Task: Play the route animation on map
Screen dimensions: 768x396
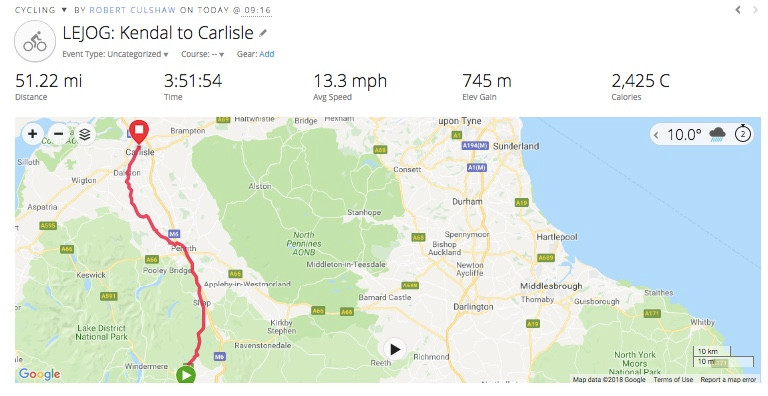Action: [394, 349]
